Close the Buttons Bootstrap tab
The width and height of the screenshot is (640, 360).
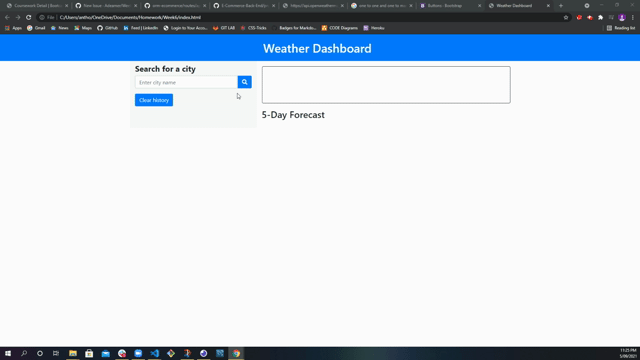[x=479, y=6]
